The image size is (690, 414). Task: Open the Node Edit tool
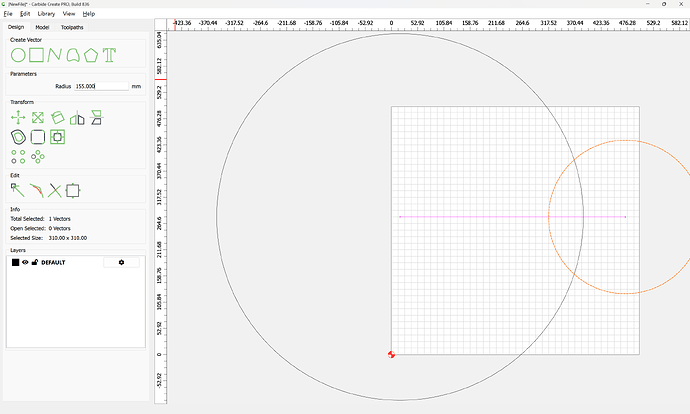(x=17, y=189)
